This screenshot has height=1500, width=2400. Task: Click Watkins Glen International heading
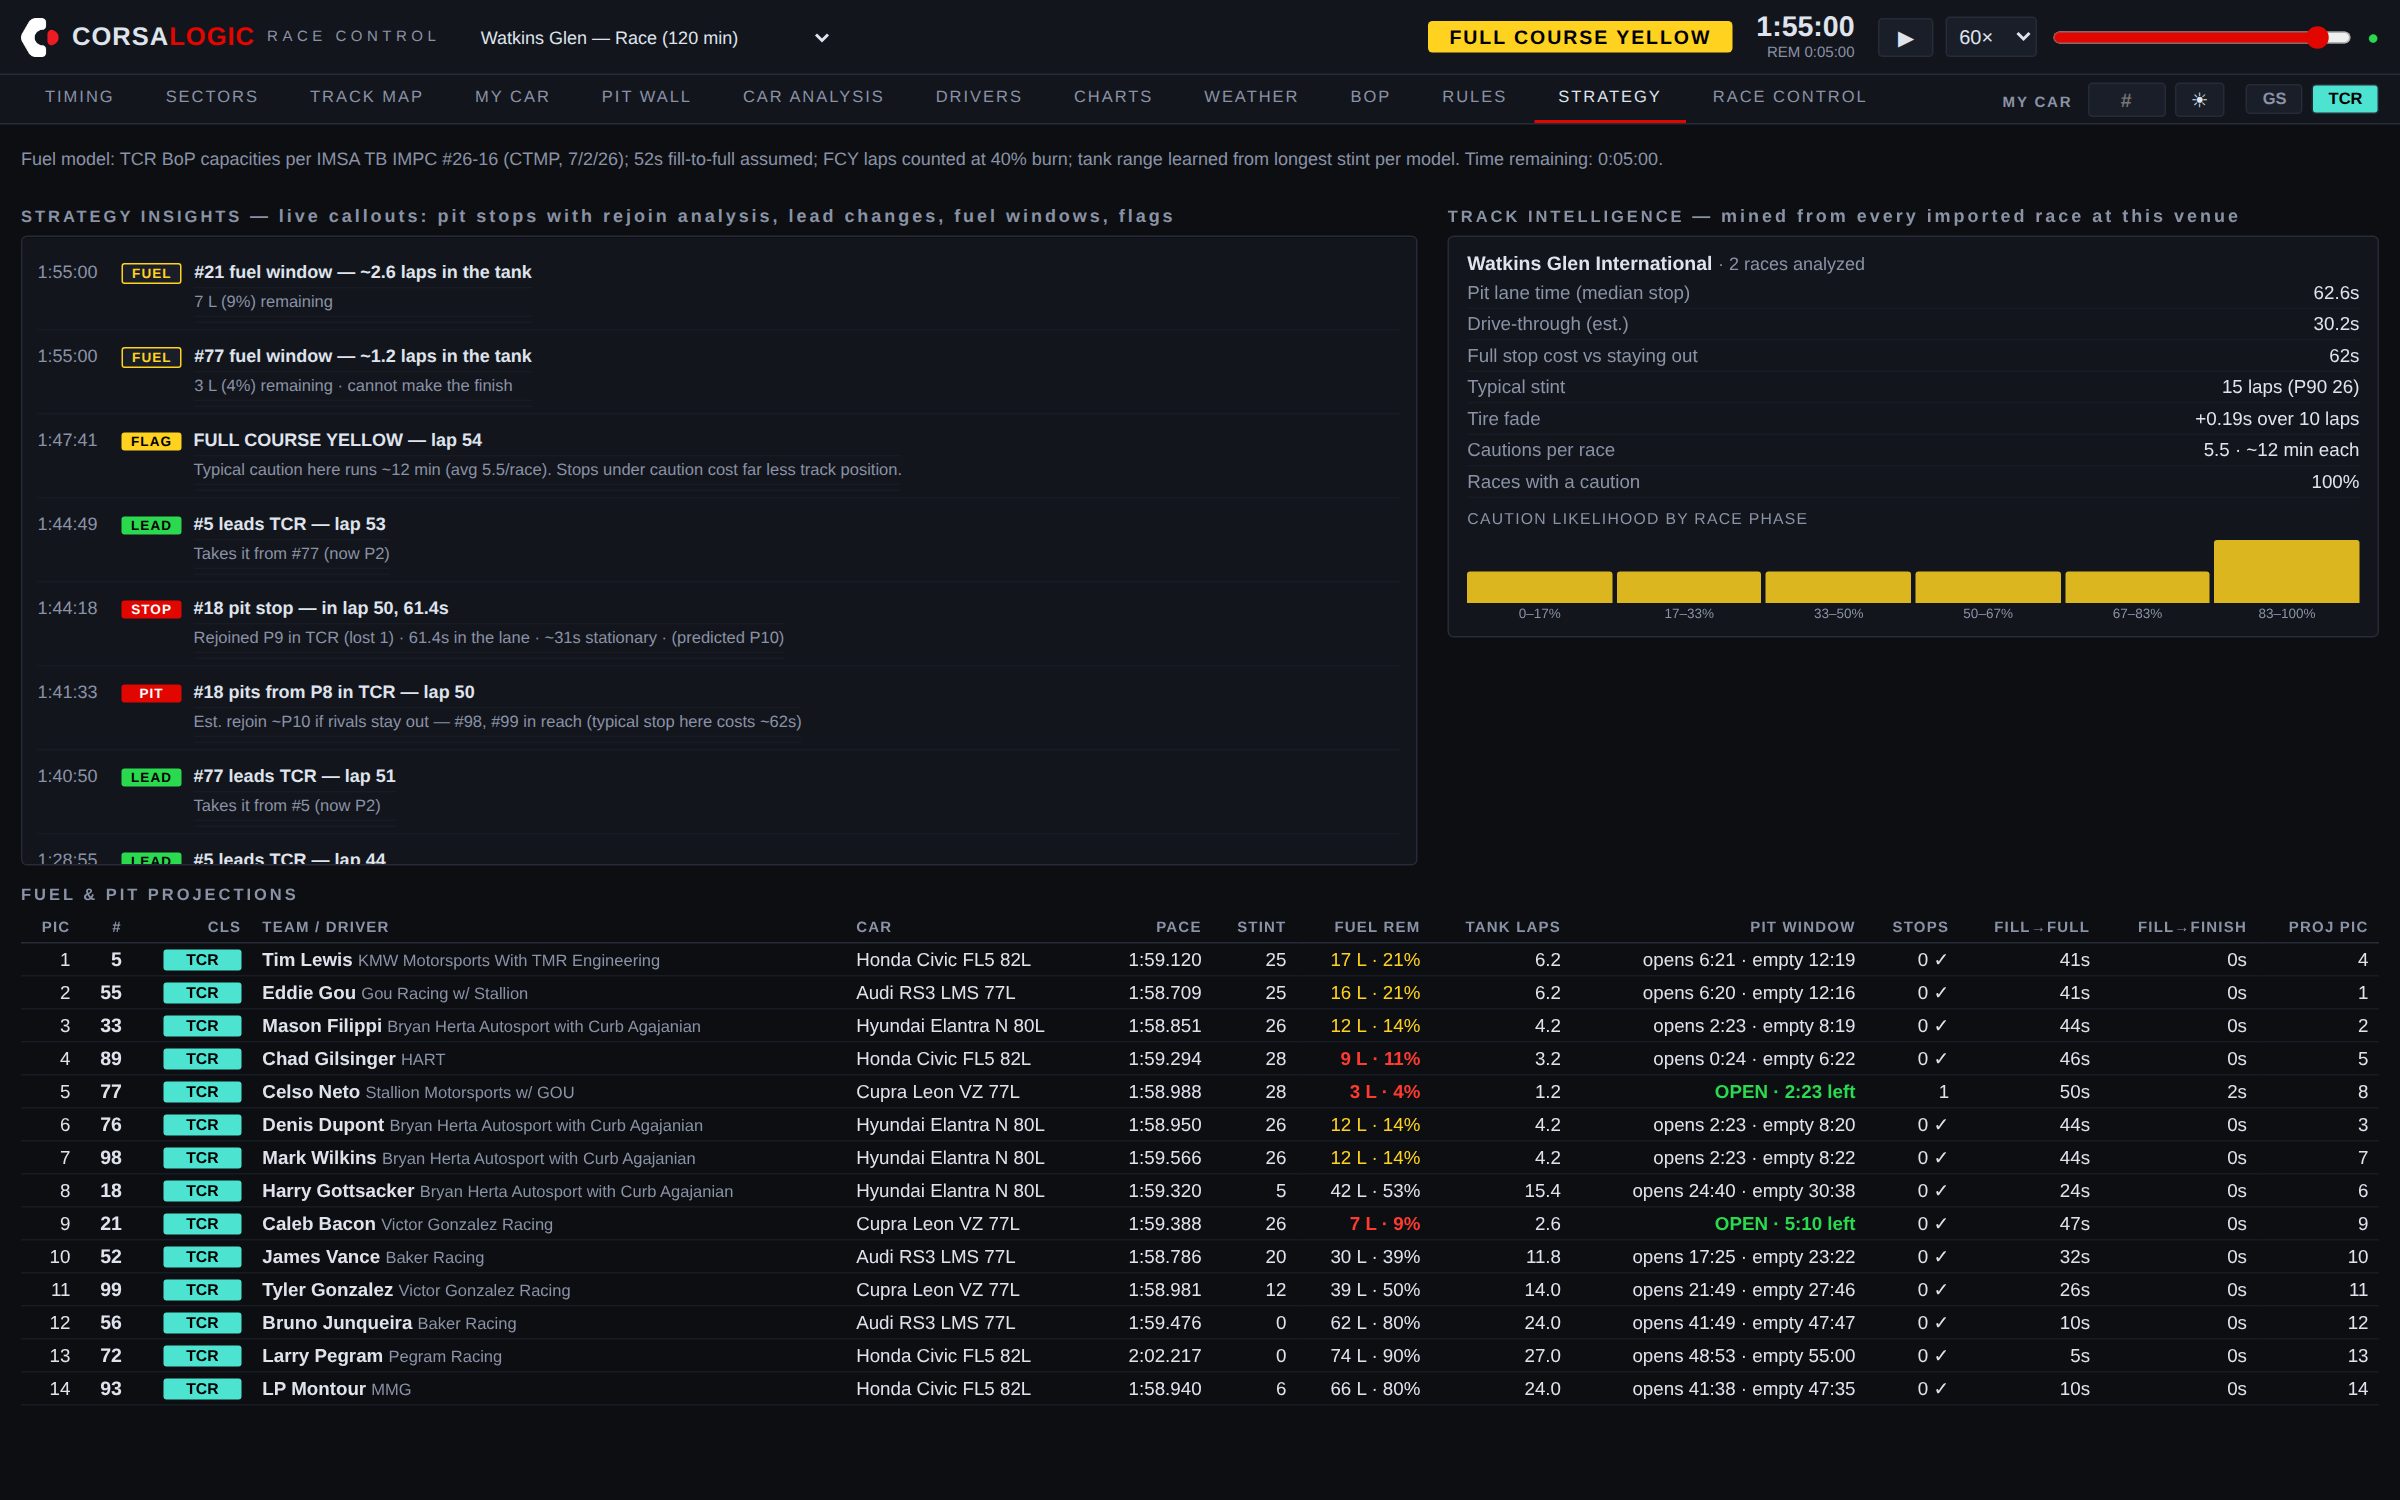click(1589, 263)
